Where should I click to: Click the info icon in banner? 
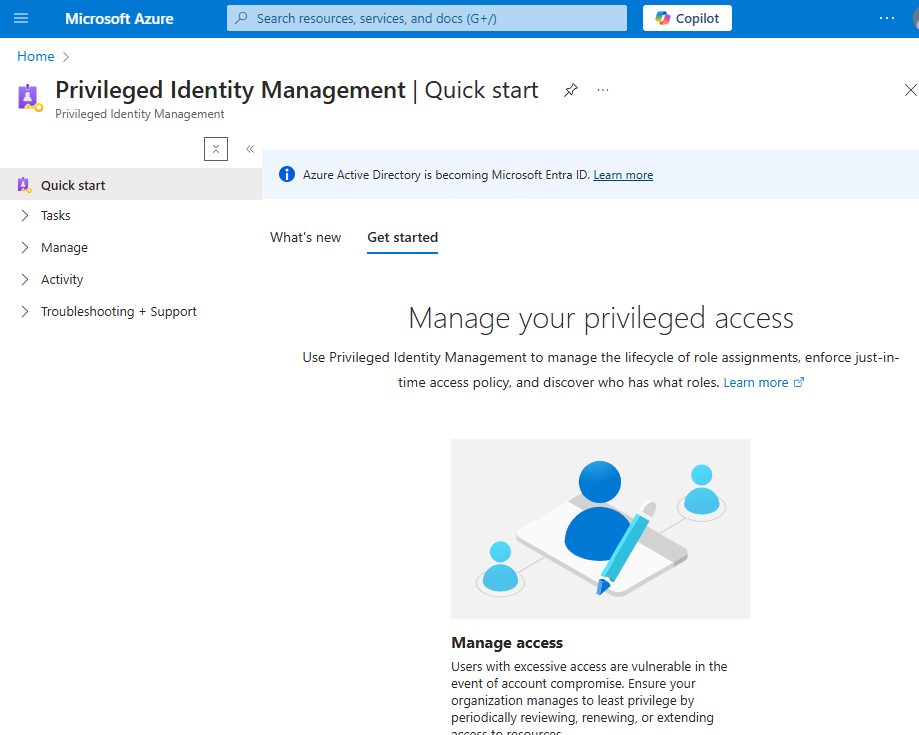tap(287, 174)
